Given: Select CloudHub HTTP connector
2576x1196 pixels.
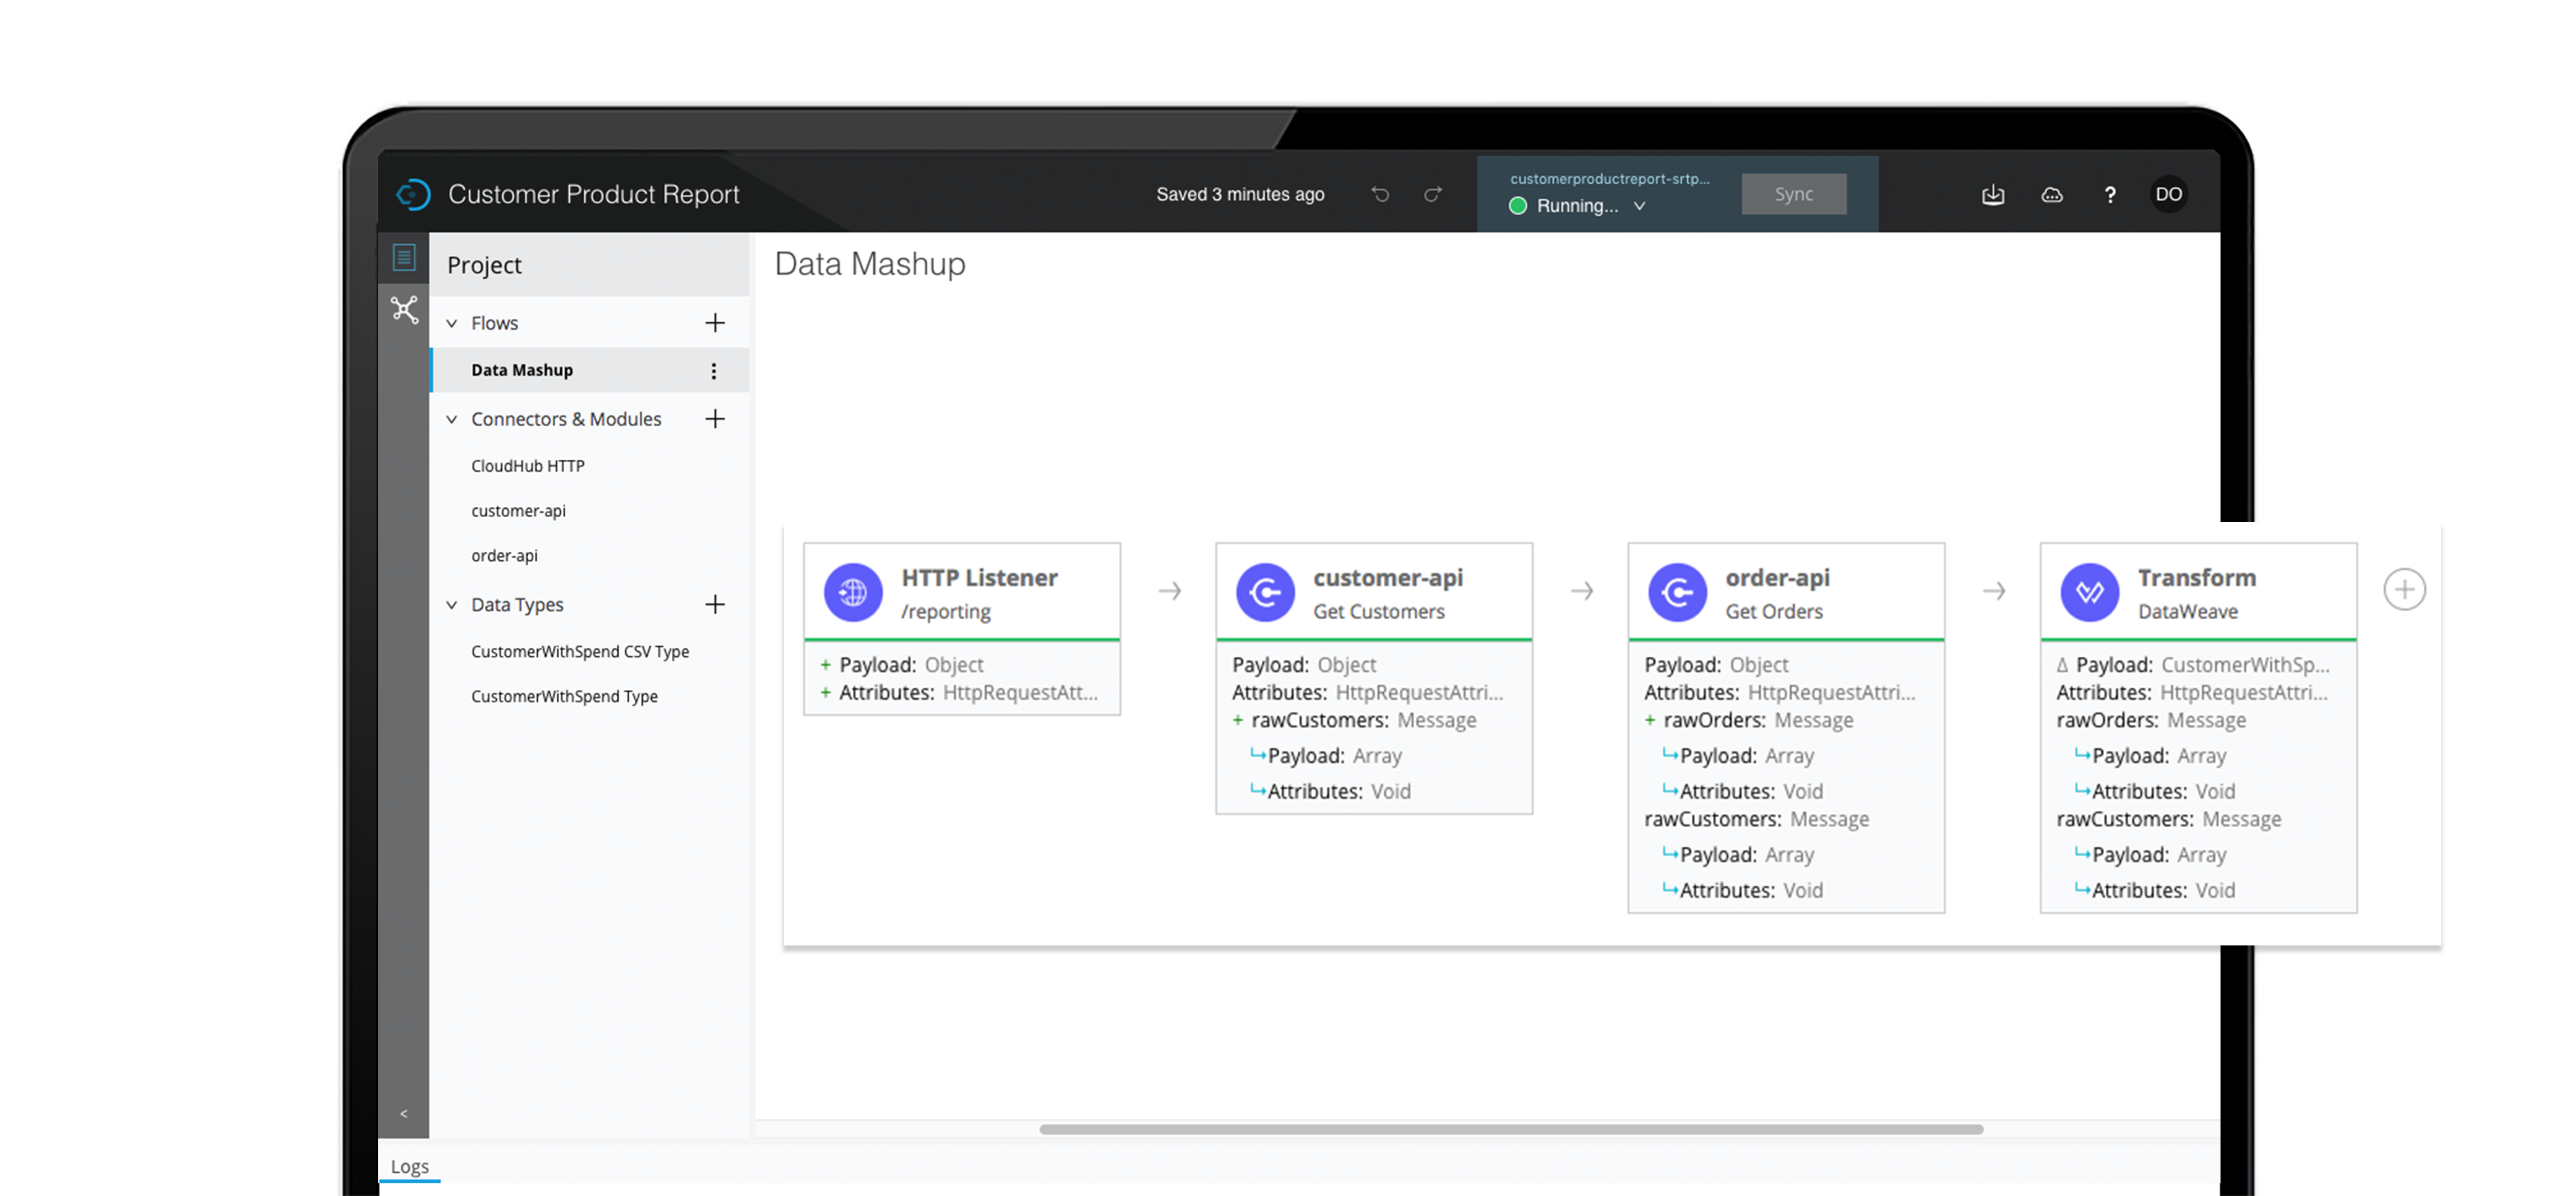Looking at the screenshot, I should (528, 466).
